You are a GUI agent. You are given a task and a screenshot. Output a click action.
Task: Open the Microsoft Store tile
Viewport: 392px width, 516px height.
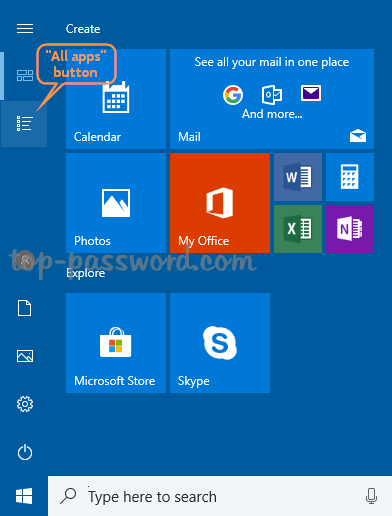(x=116, y=343)
